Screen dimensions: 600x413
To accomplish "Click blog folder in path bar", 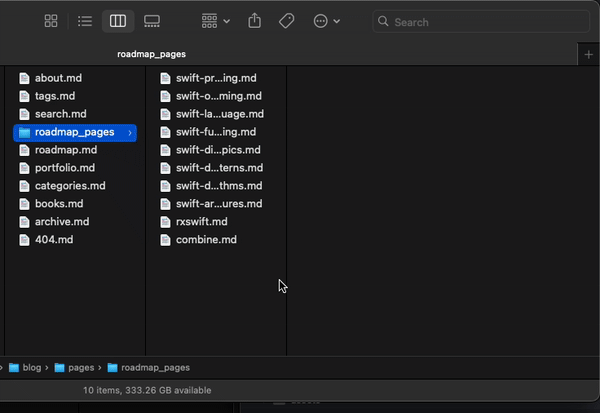I will pos(29,368).
